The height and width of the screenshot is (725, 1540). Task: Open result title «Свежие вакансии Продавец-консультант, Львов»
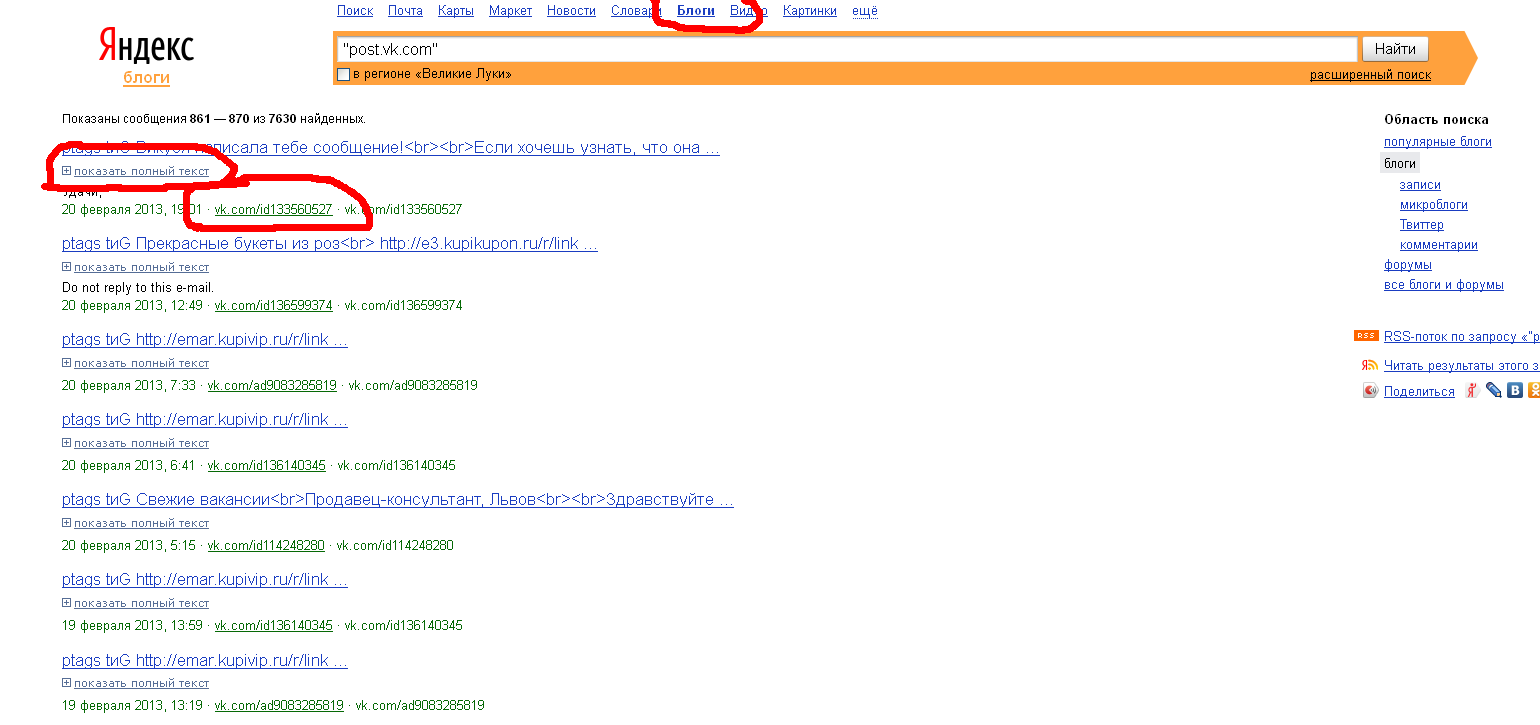(398, 500)
